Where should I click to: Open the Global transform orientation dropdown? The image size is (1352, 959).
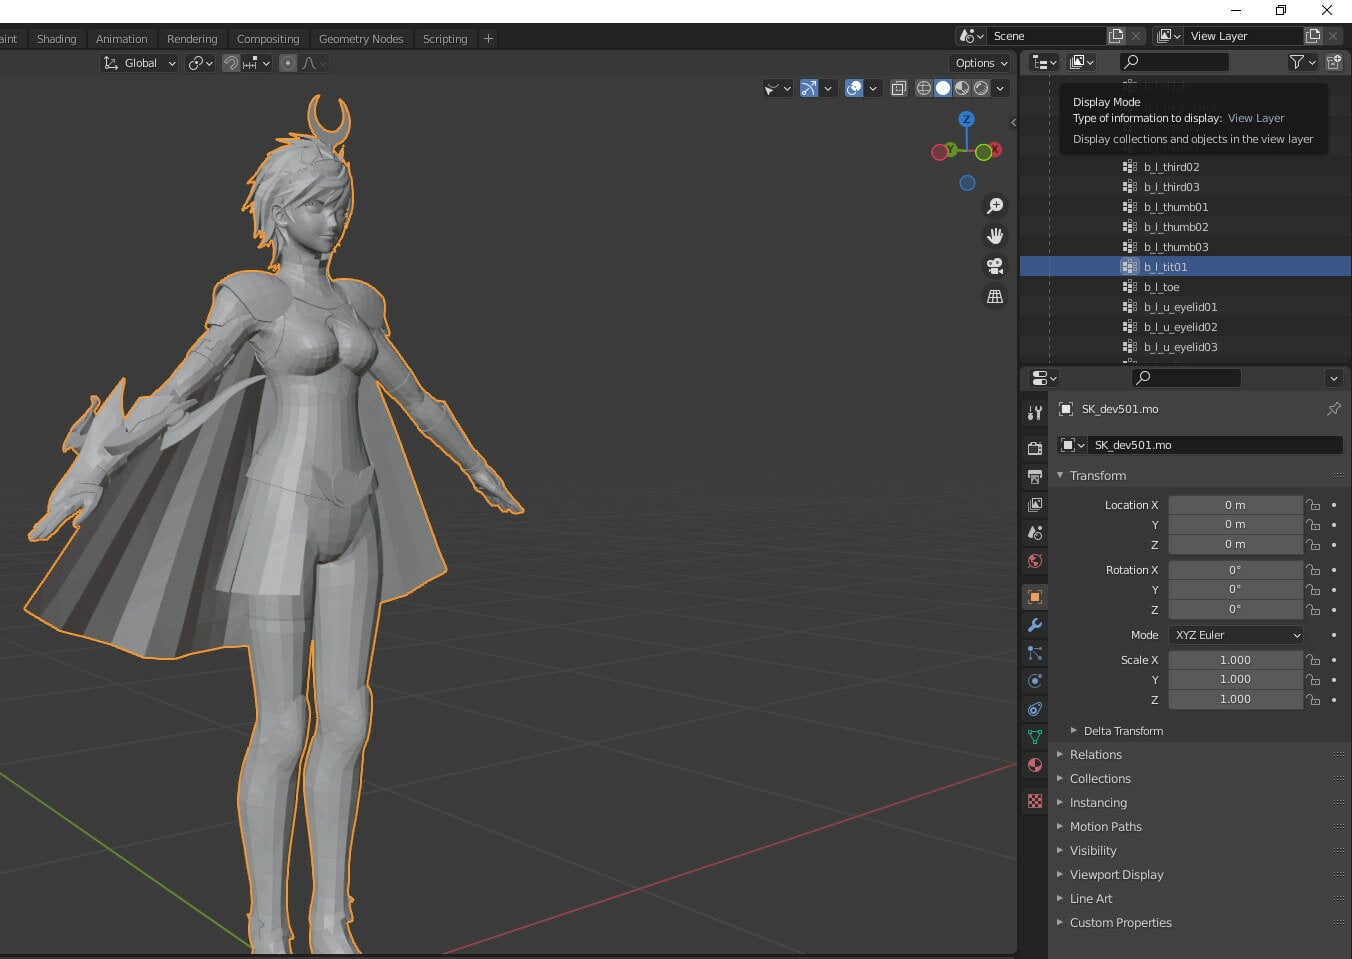pyautogui.click(x=140, y=63)
